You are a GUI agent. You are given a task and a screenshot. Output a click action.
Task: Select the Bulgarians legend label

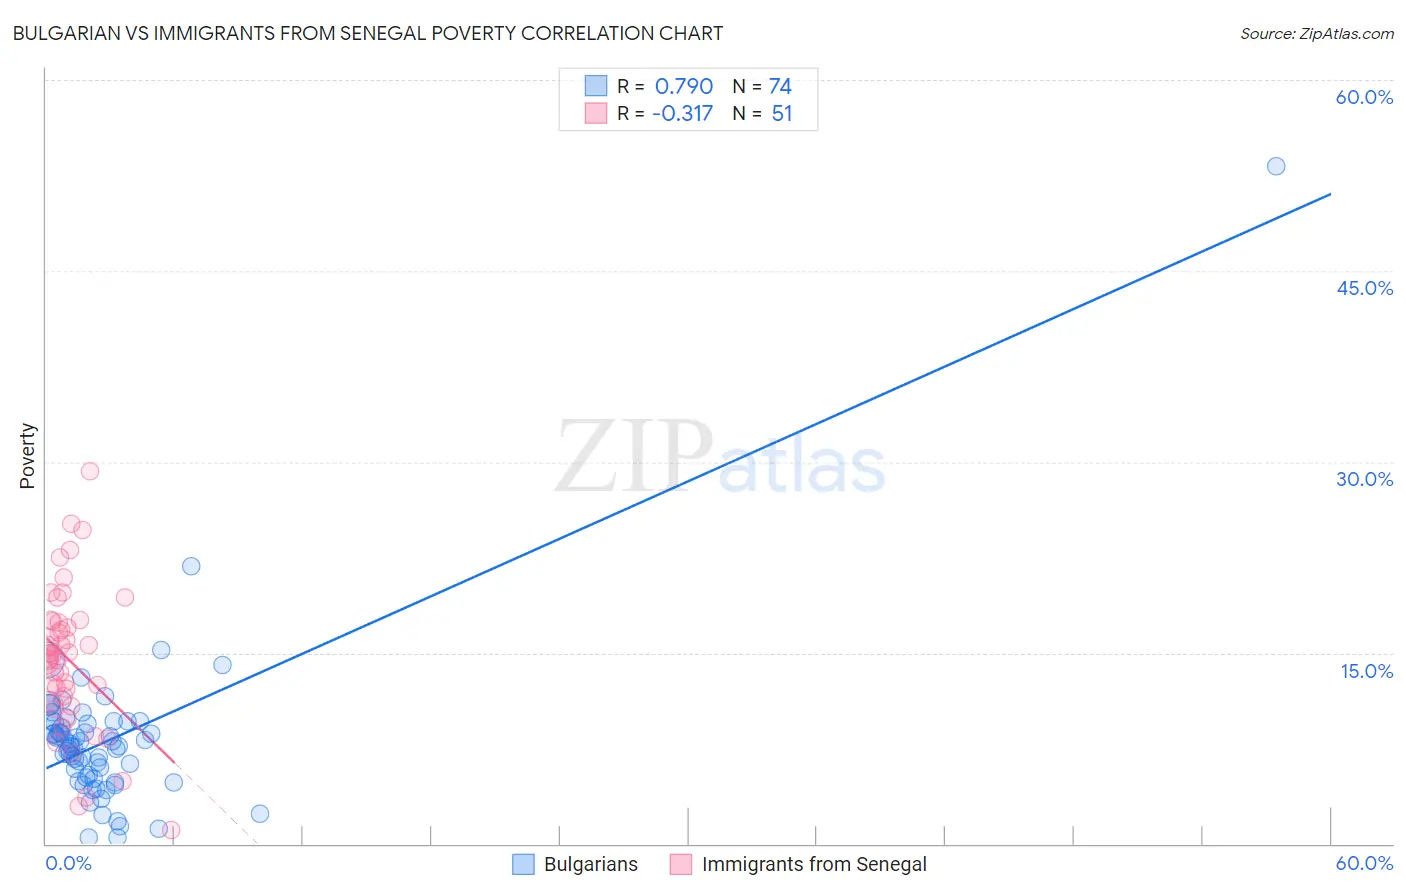[591, 864]
